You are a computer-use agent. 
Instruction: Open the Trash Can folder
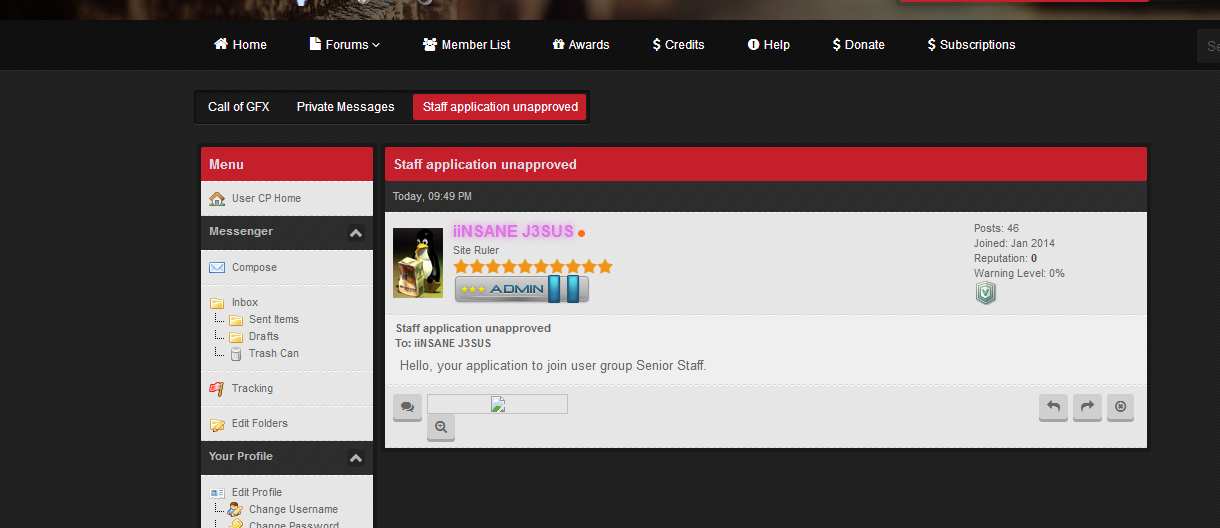(x=273, y=354)
